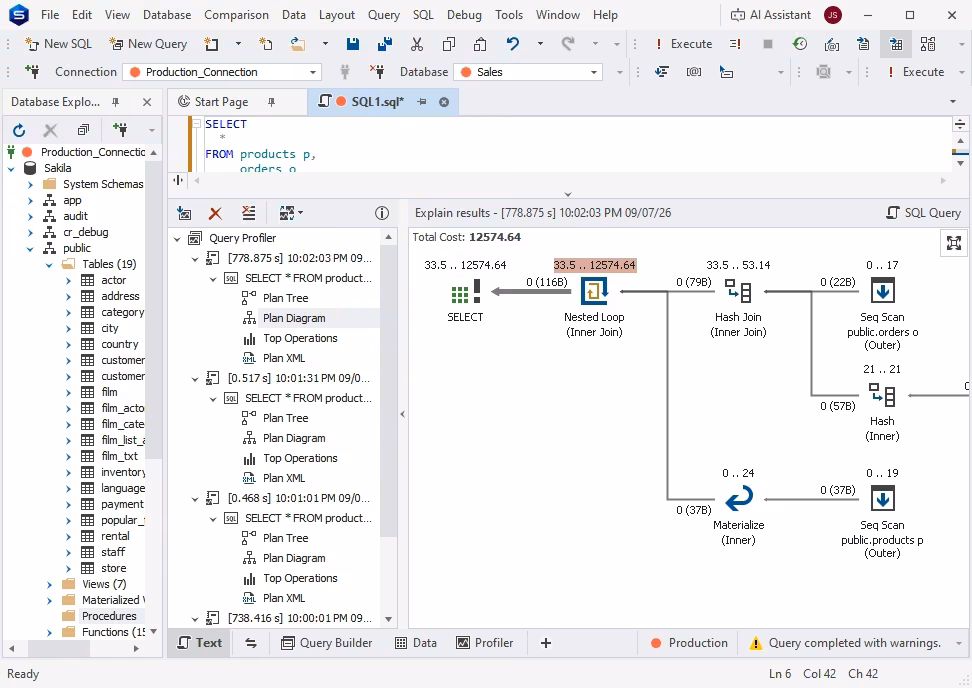This screenshot has height=688, width=972.
Task: Open the AI Assistant
Action: click(771, 15)
